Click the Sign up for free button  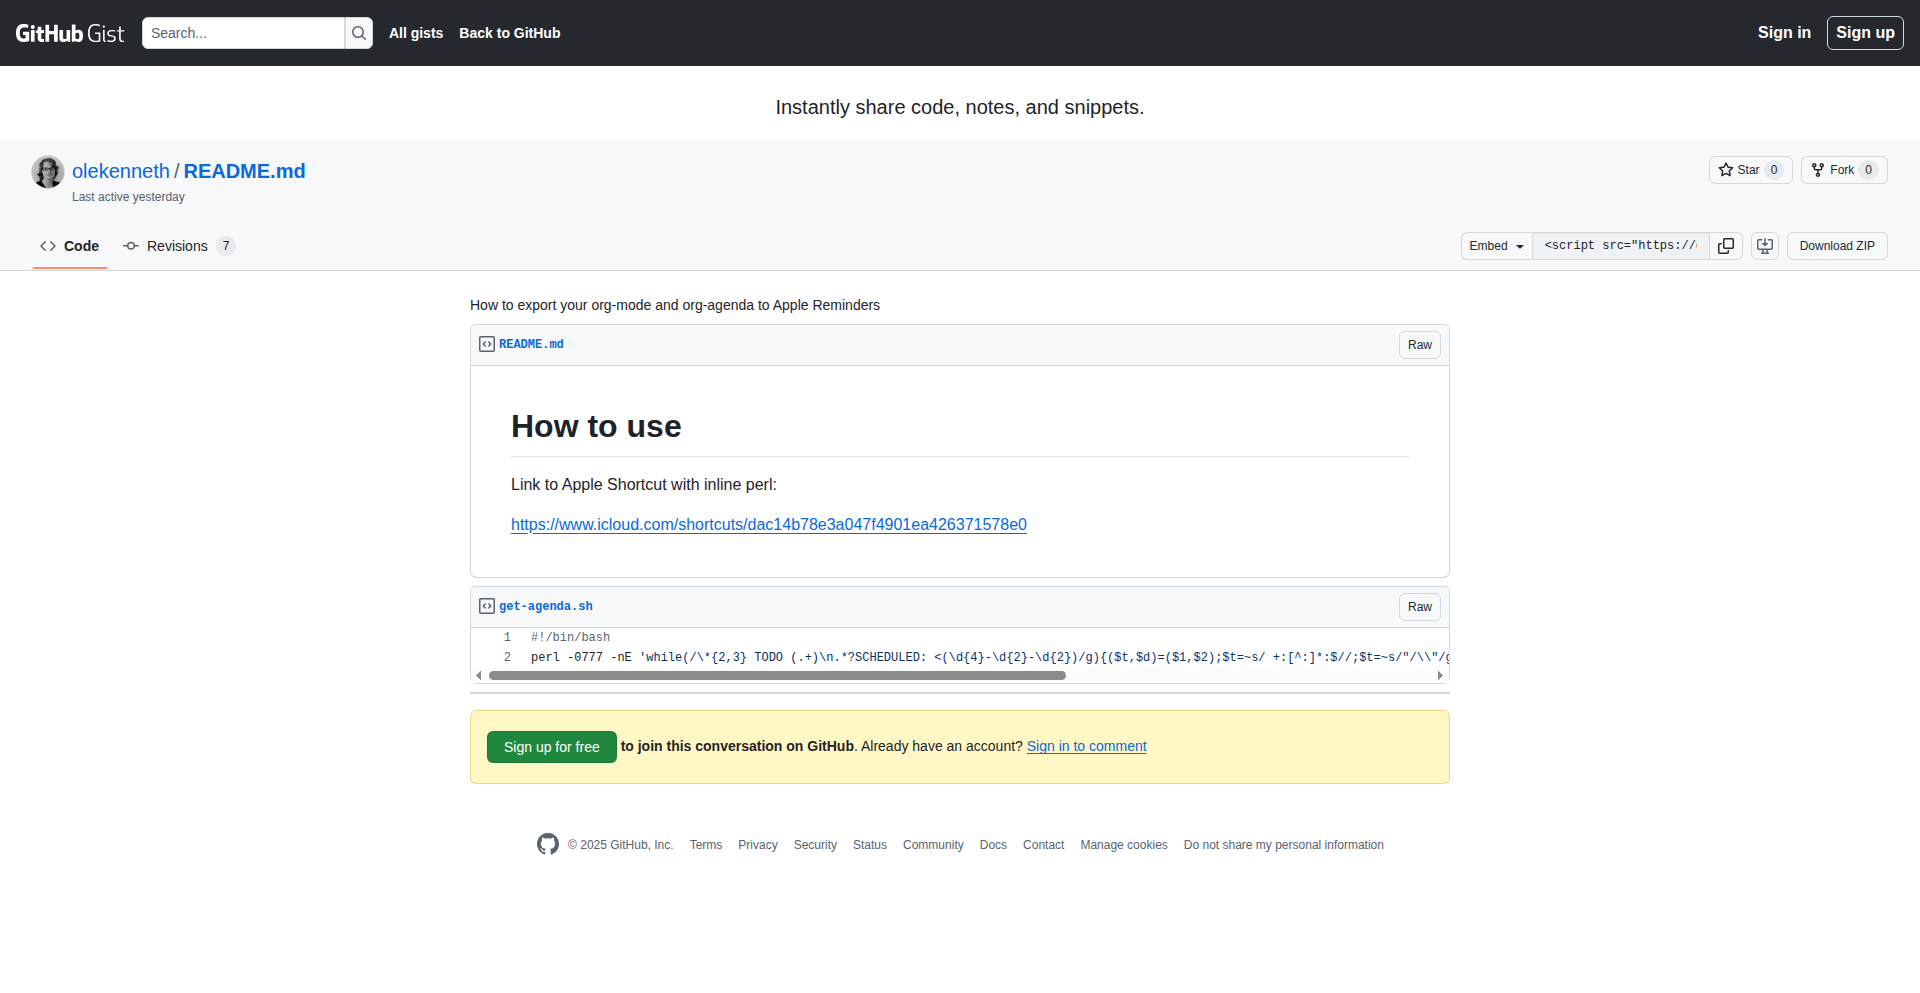tap(551, 747)
